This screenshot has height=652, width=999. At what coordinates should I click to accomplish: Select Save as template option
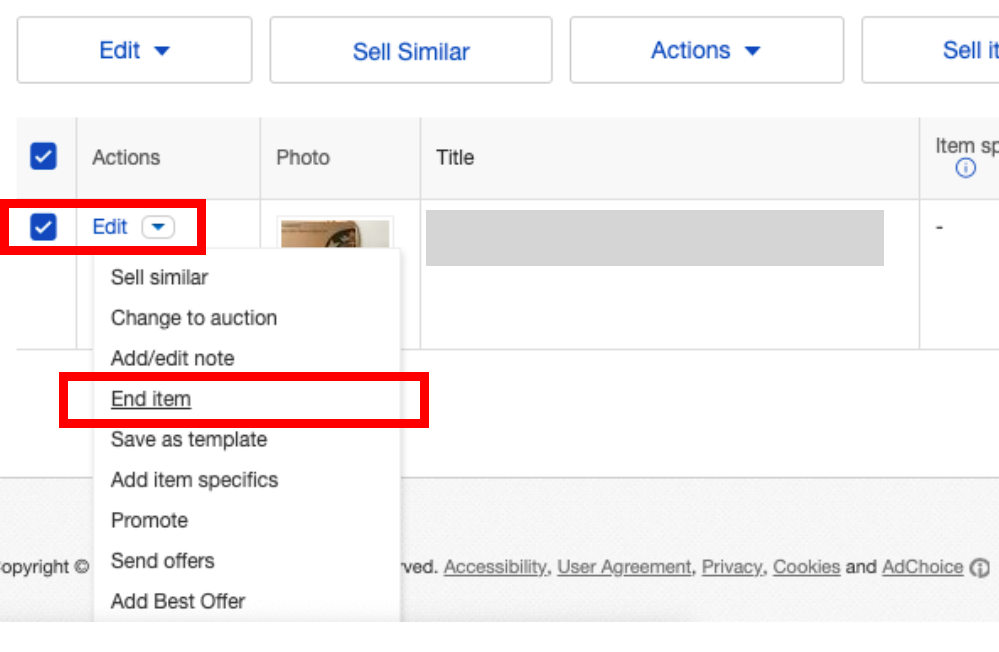(189, 439)
